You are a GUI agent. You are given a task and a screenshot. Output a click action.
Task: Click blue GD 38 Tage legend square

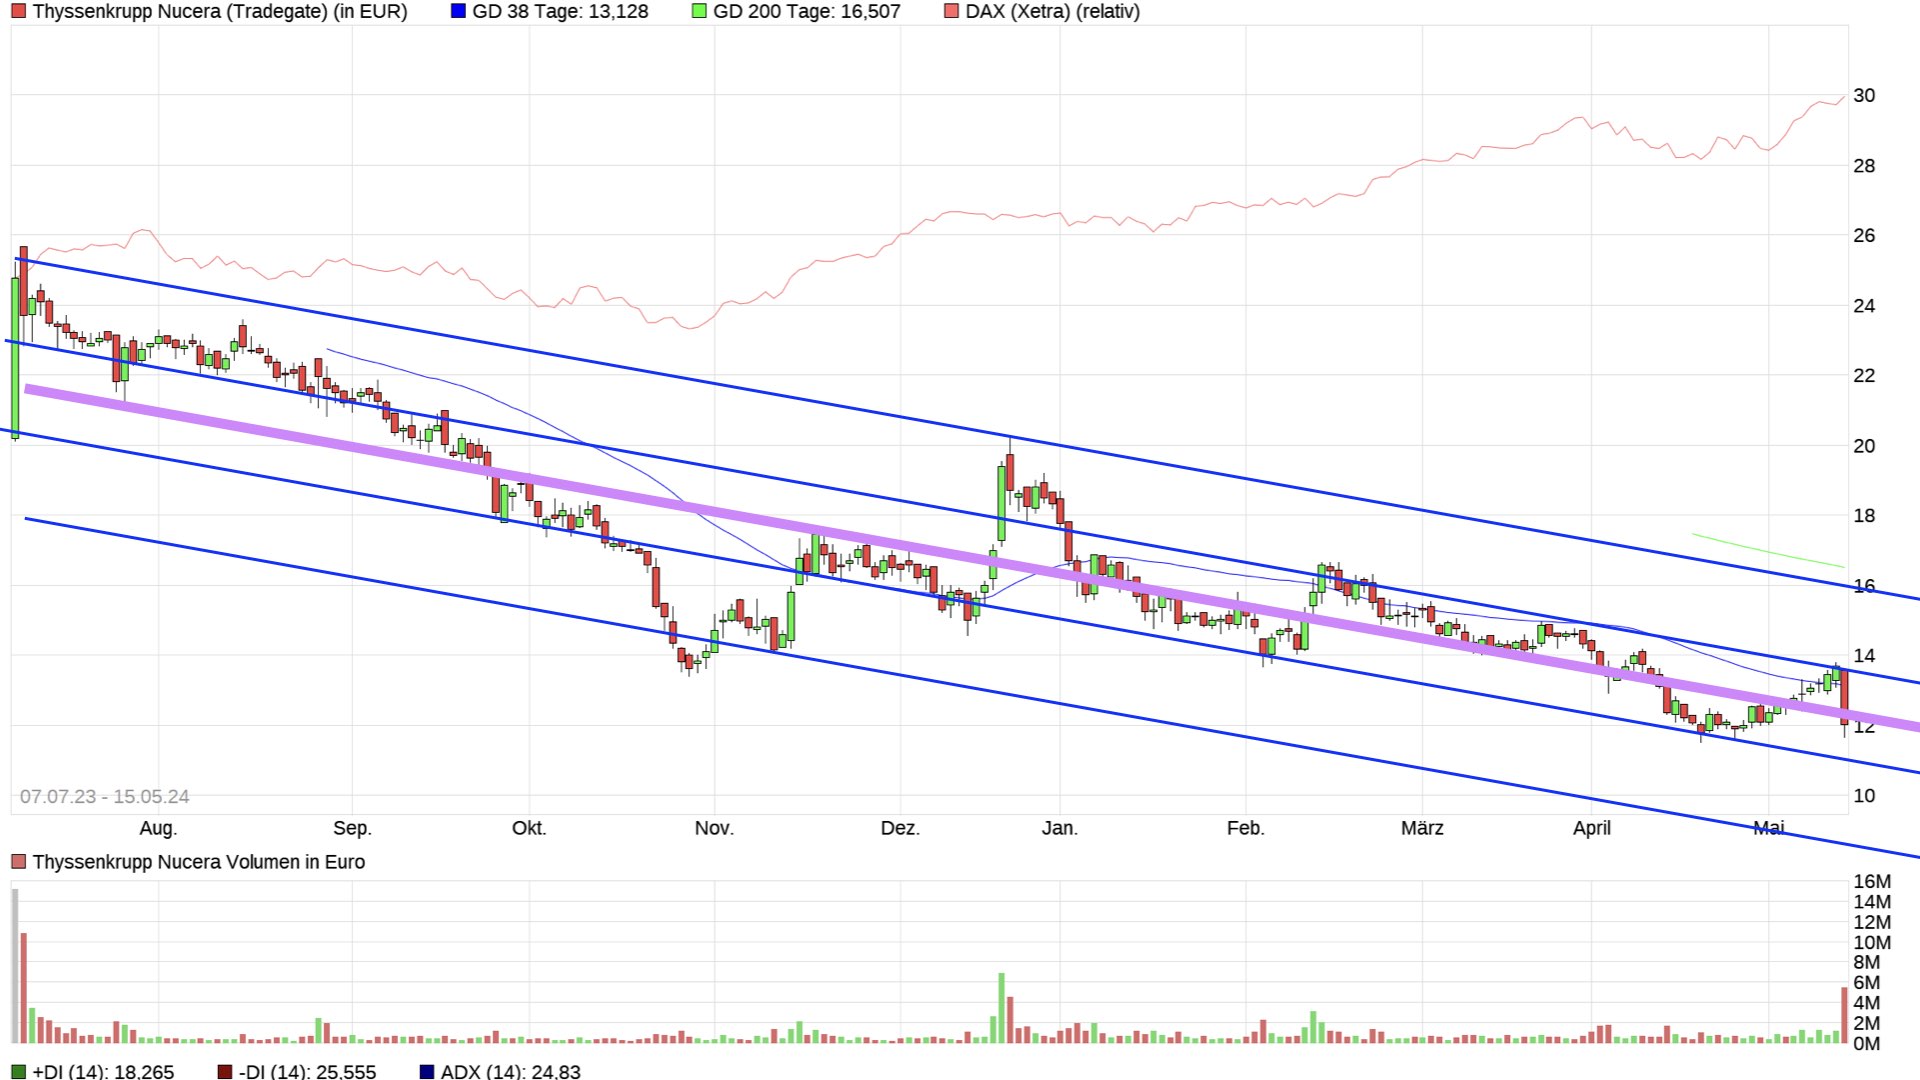(458, 12)
